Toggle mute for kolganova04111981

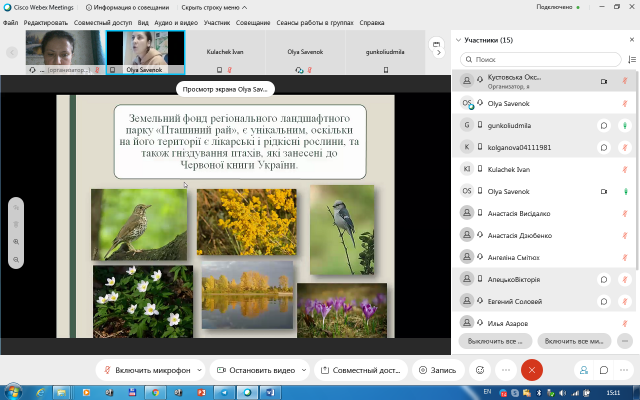[x=625, y=147]
